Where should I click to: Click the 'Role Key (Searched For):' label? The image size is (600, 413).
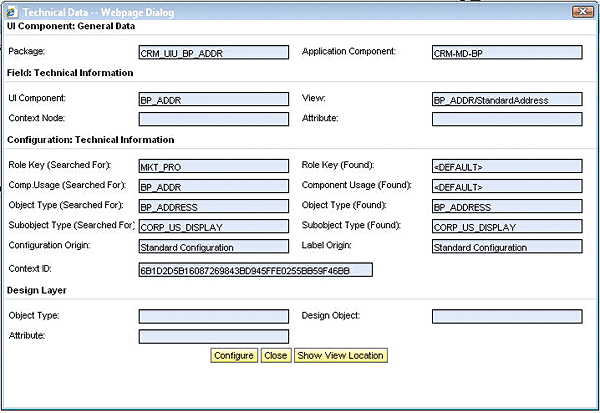tap(60, 165)
